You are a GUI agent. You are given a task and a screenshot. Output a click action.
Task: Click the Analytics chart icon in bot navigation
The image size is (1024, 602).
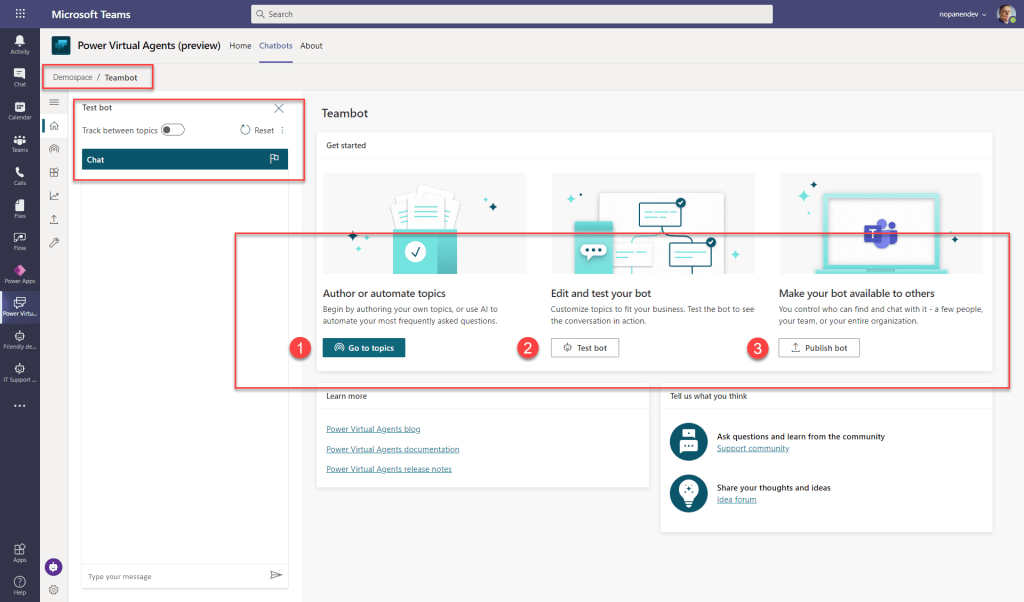tap(54, 196)
